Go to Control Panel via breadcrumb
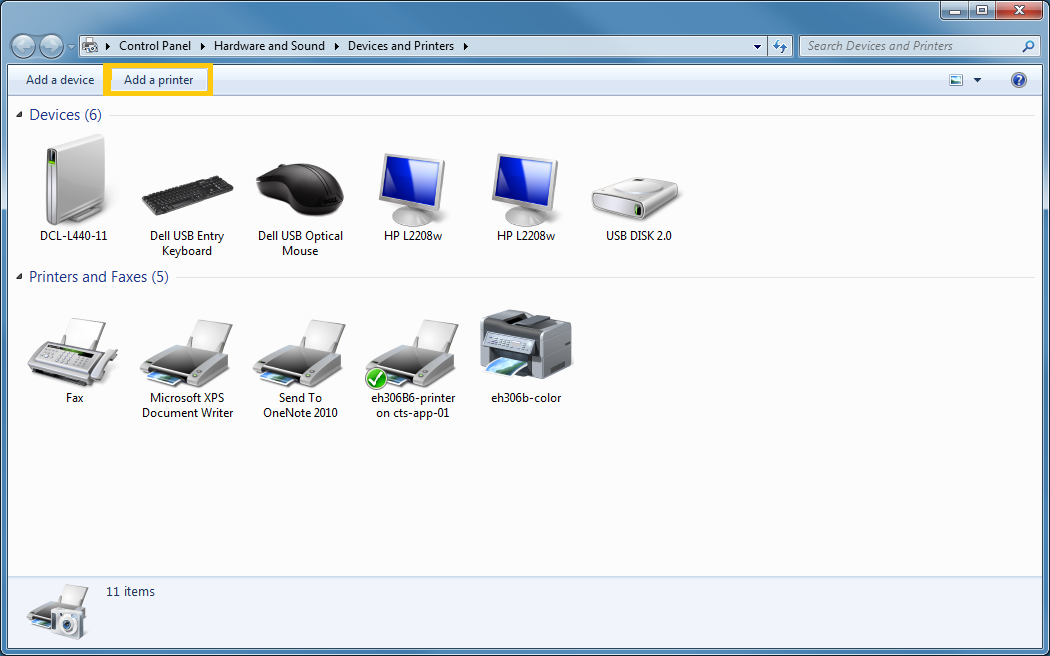 tap(155, 45)
